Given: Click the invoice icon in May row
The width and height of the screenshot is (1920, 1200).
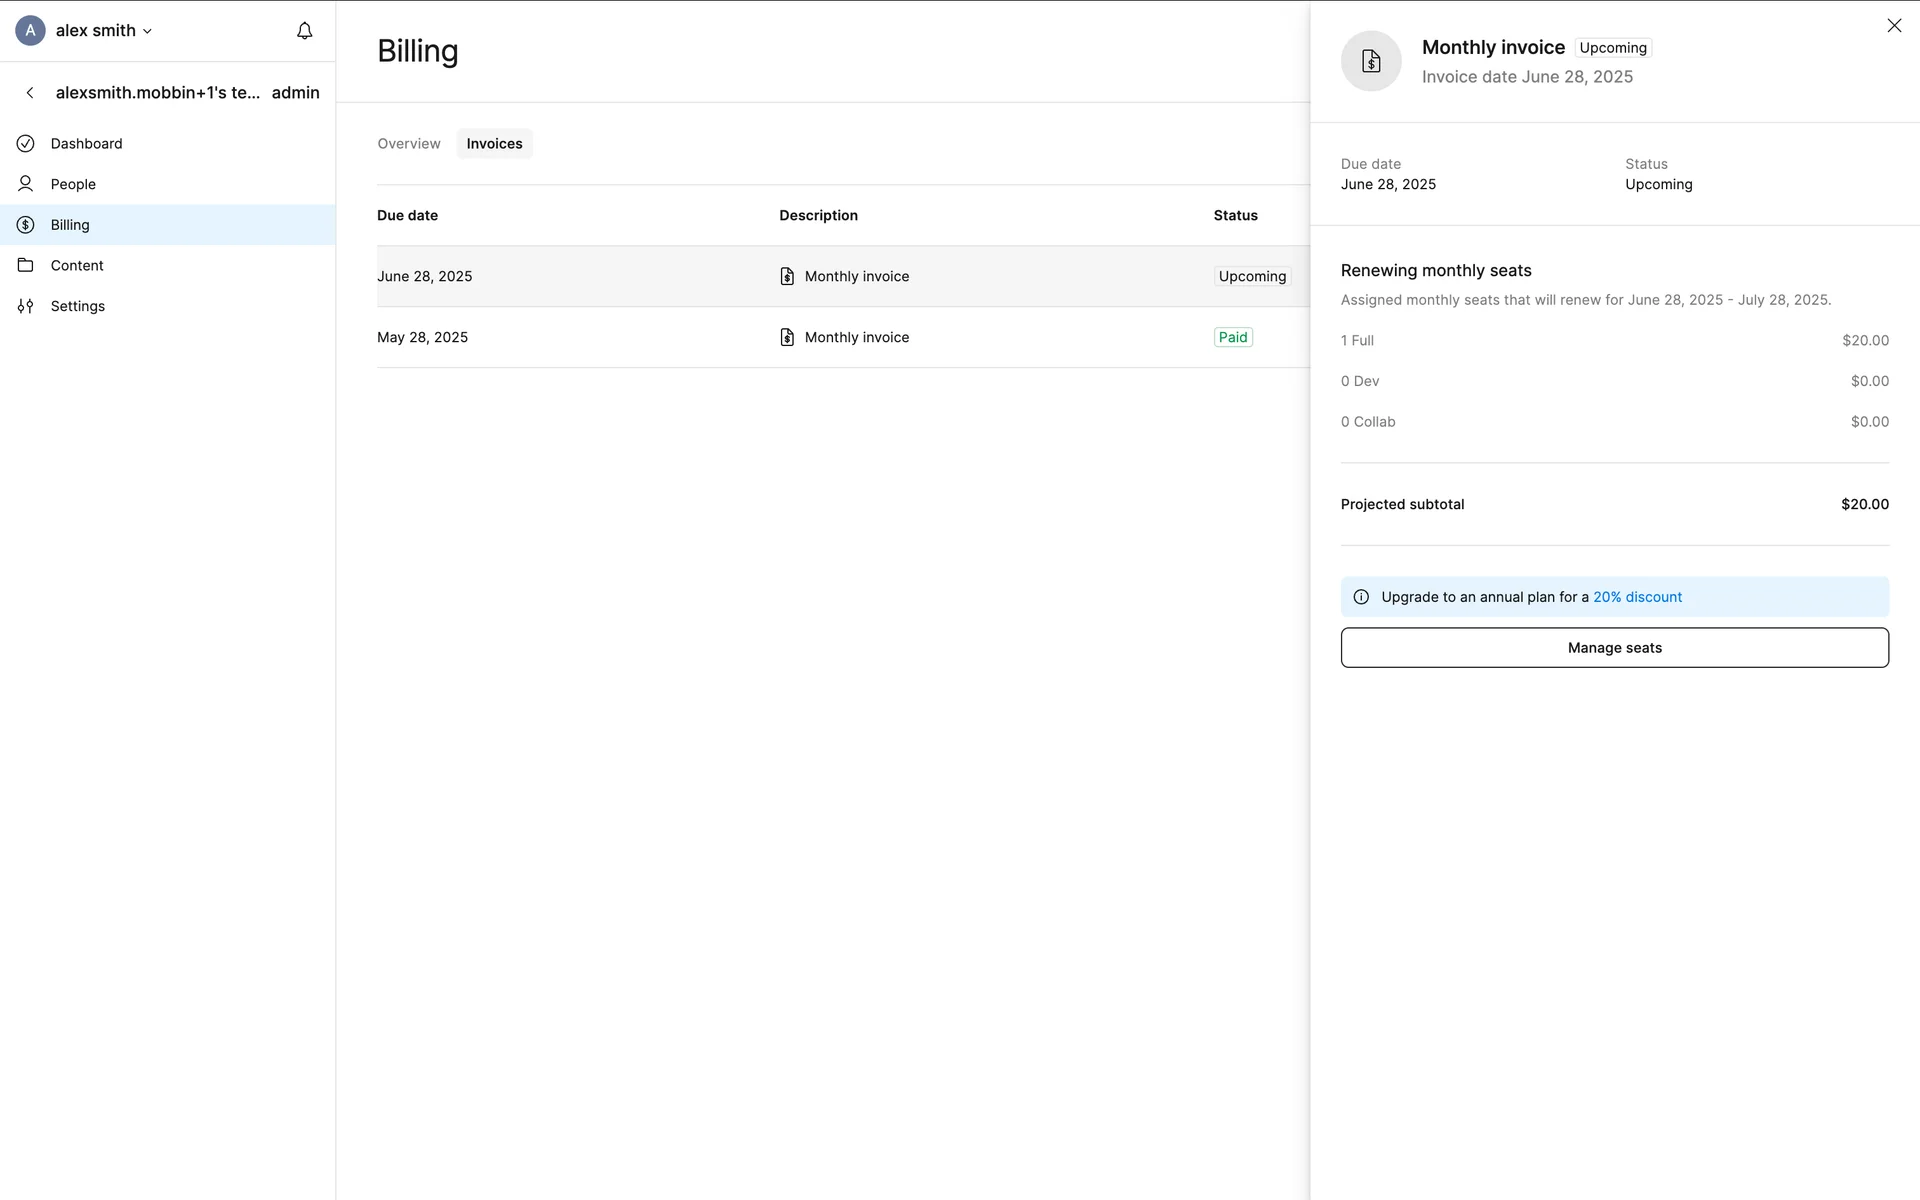Looking at the screenshot, I should [787, 337].
